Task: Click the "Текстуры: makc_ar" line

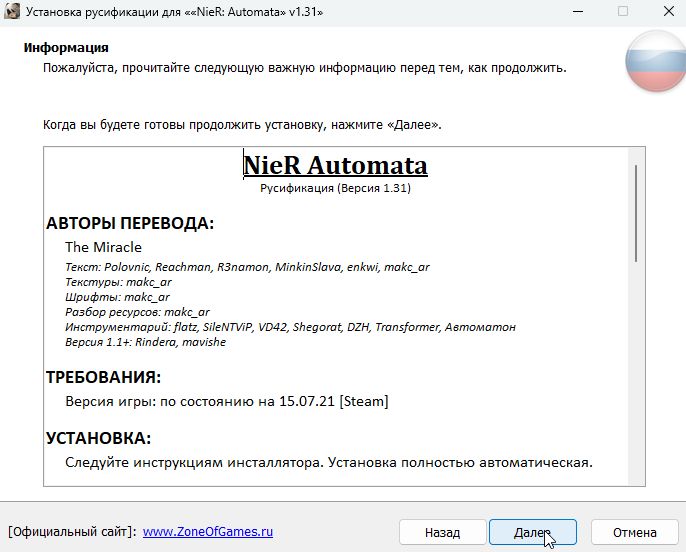Action: coord(118,282)
